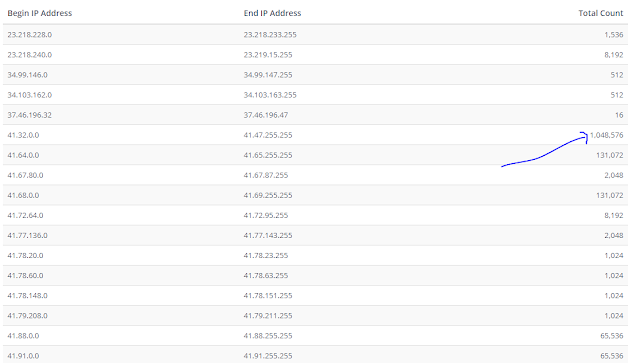The image size is (640, 363).
Task: Click the End IP Address column header
Action: pos(272,13)
